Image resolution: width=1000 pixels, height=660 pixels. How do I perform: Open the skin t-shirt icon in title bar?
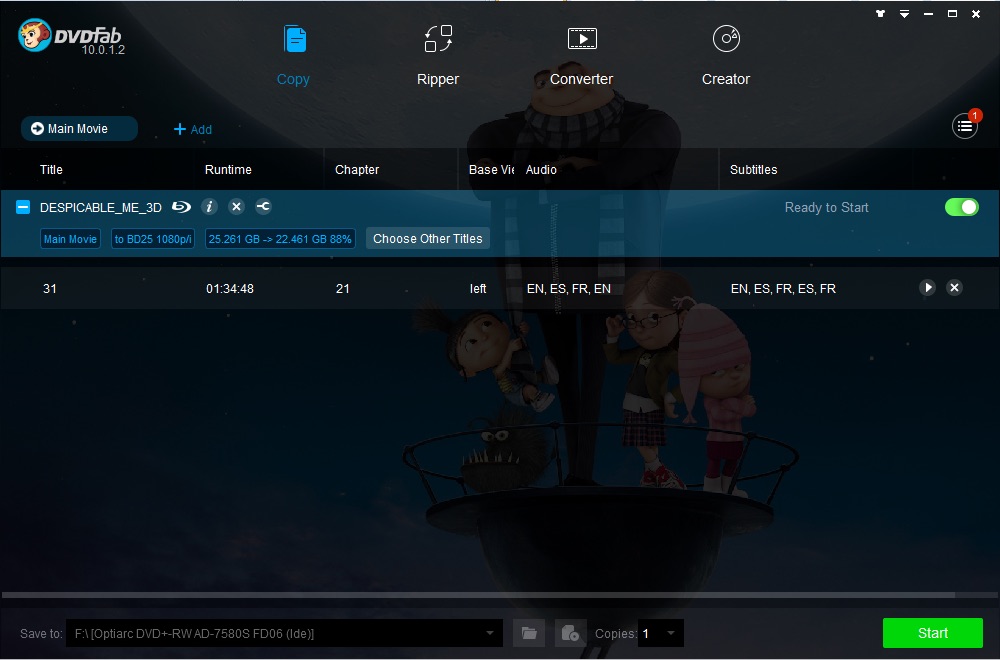click(x=880, y=13)
